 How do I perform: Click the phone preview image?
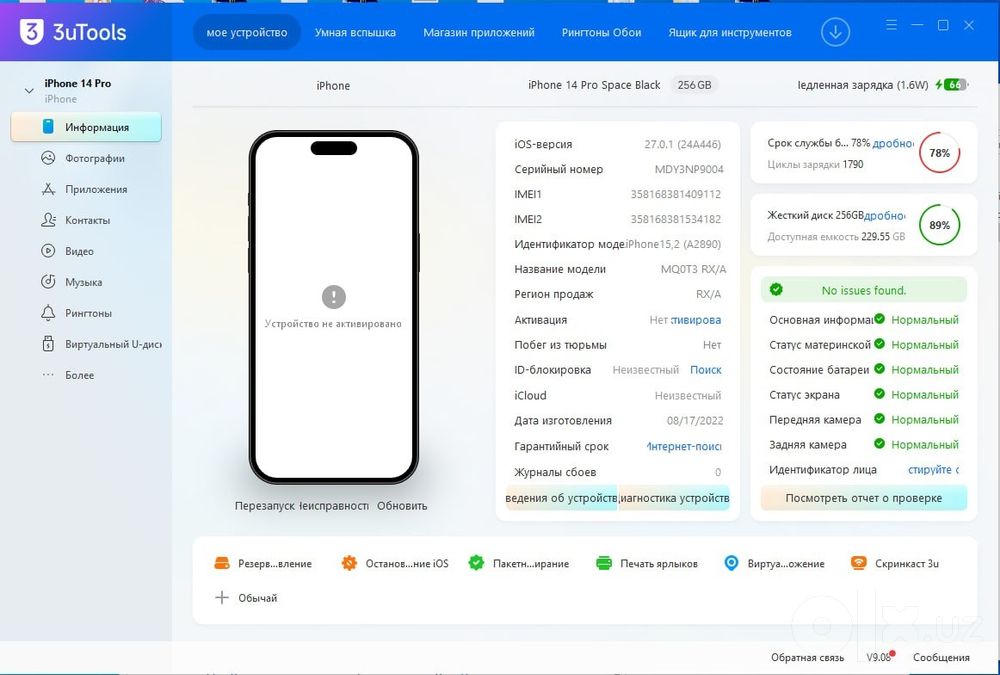point(334,307)
